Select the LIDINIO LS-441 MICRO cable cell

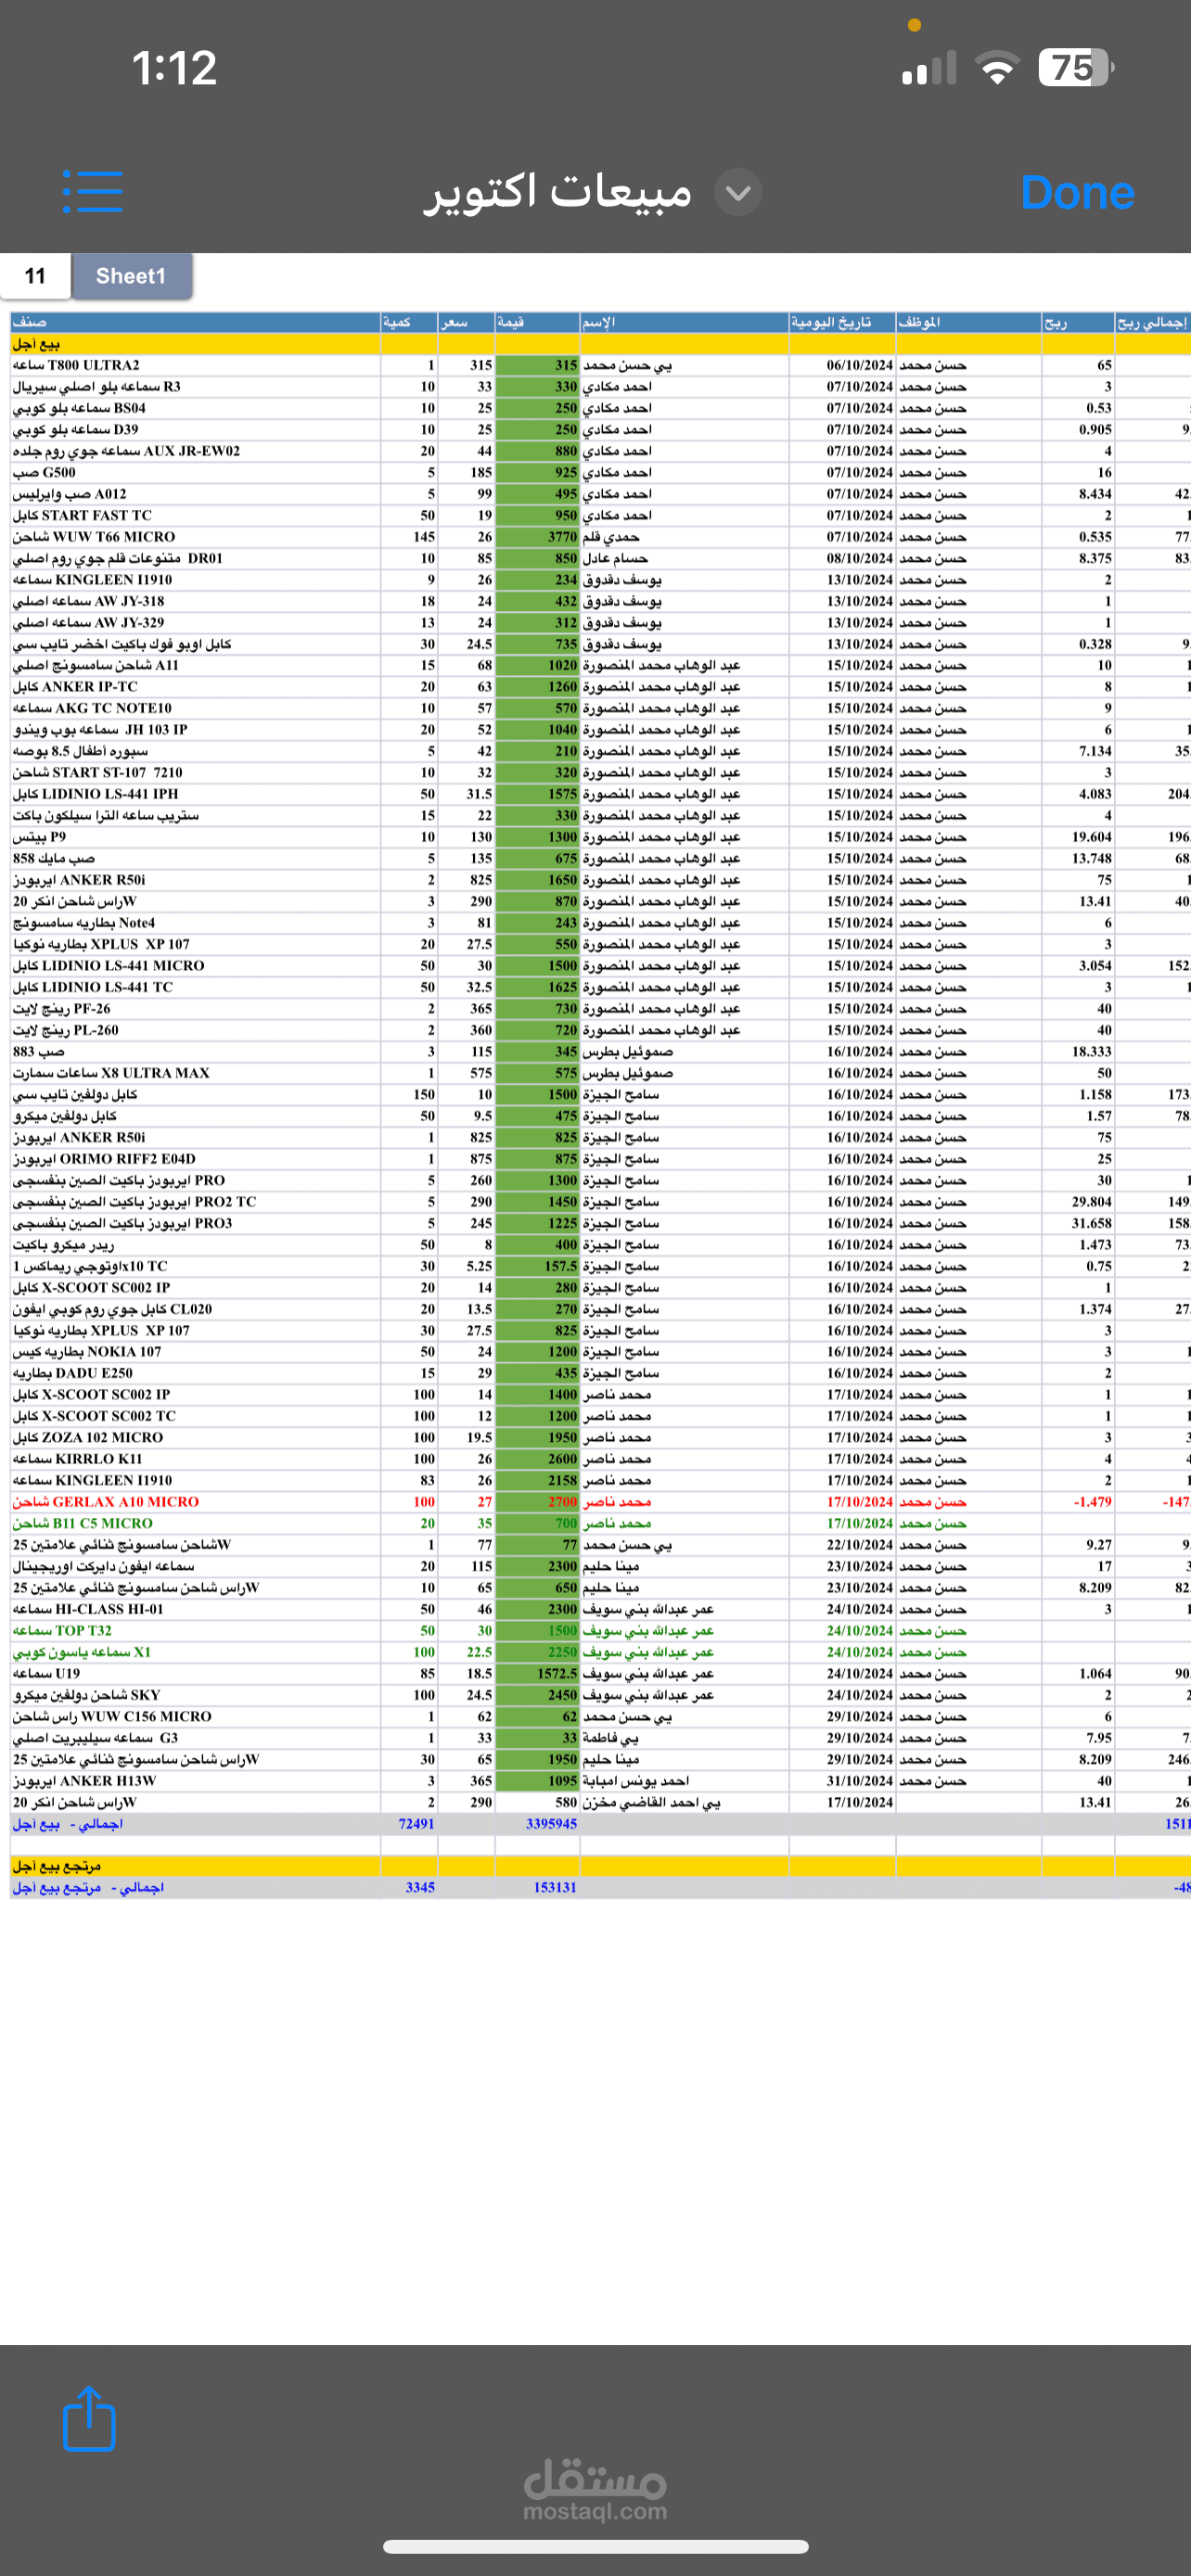click(195, 966)
